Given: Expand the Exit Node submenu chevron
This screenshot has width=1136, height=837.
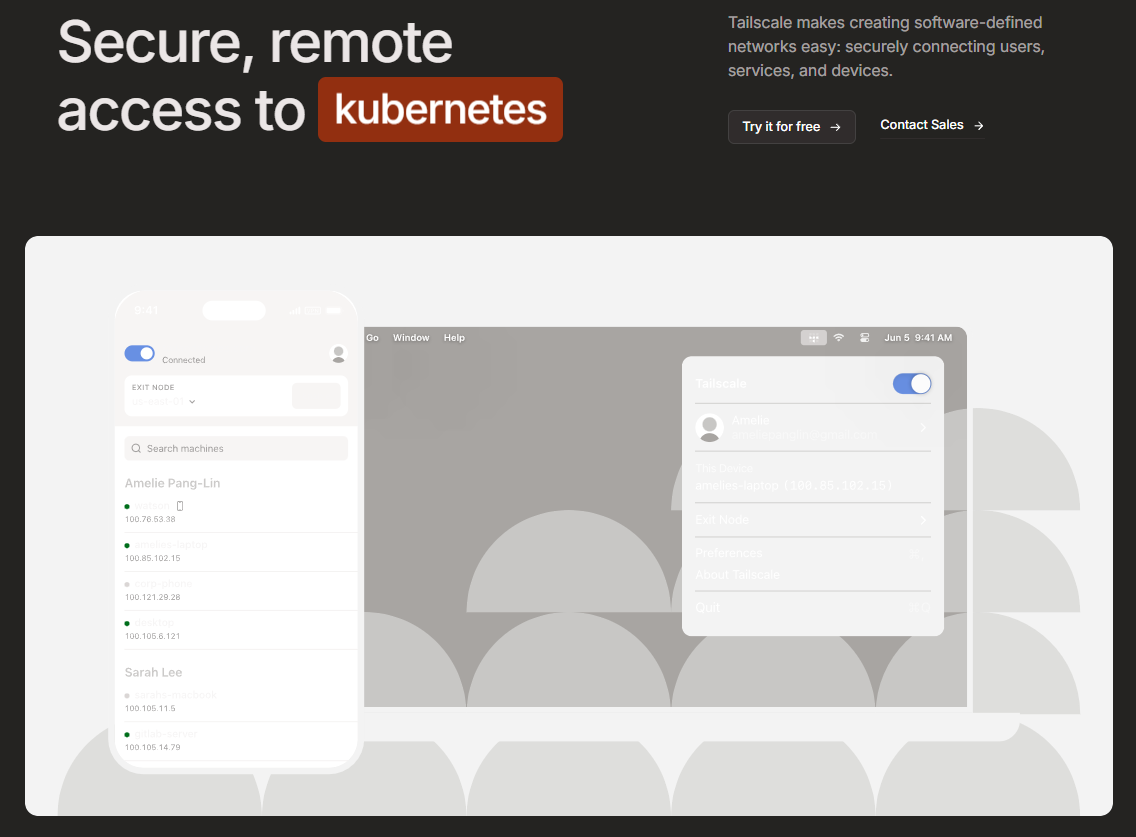Looking at the screenshot, I should [x=922, y=520].
